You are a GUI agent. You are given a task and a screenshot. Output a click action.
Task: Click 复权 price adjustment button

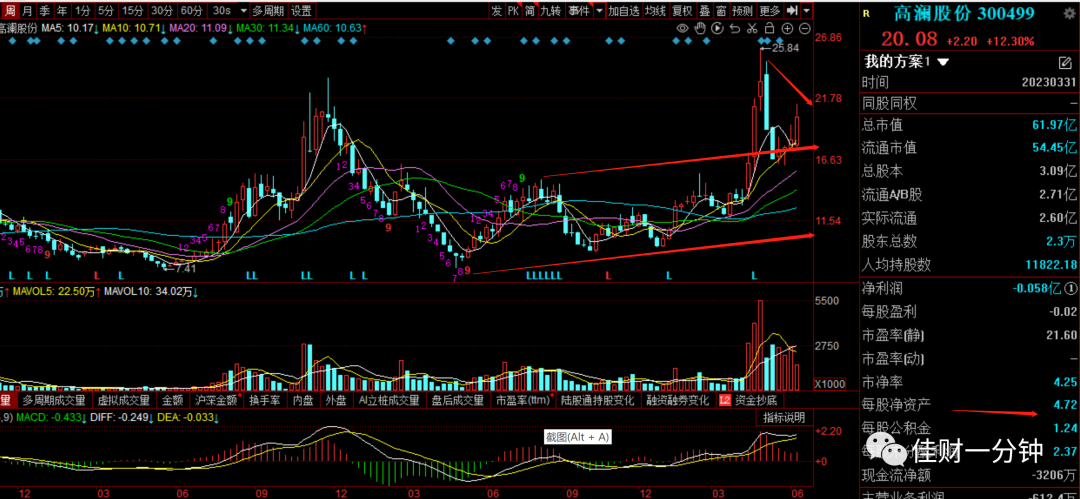(682, 10)
